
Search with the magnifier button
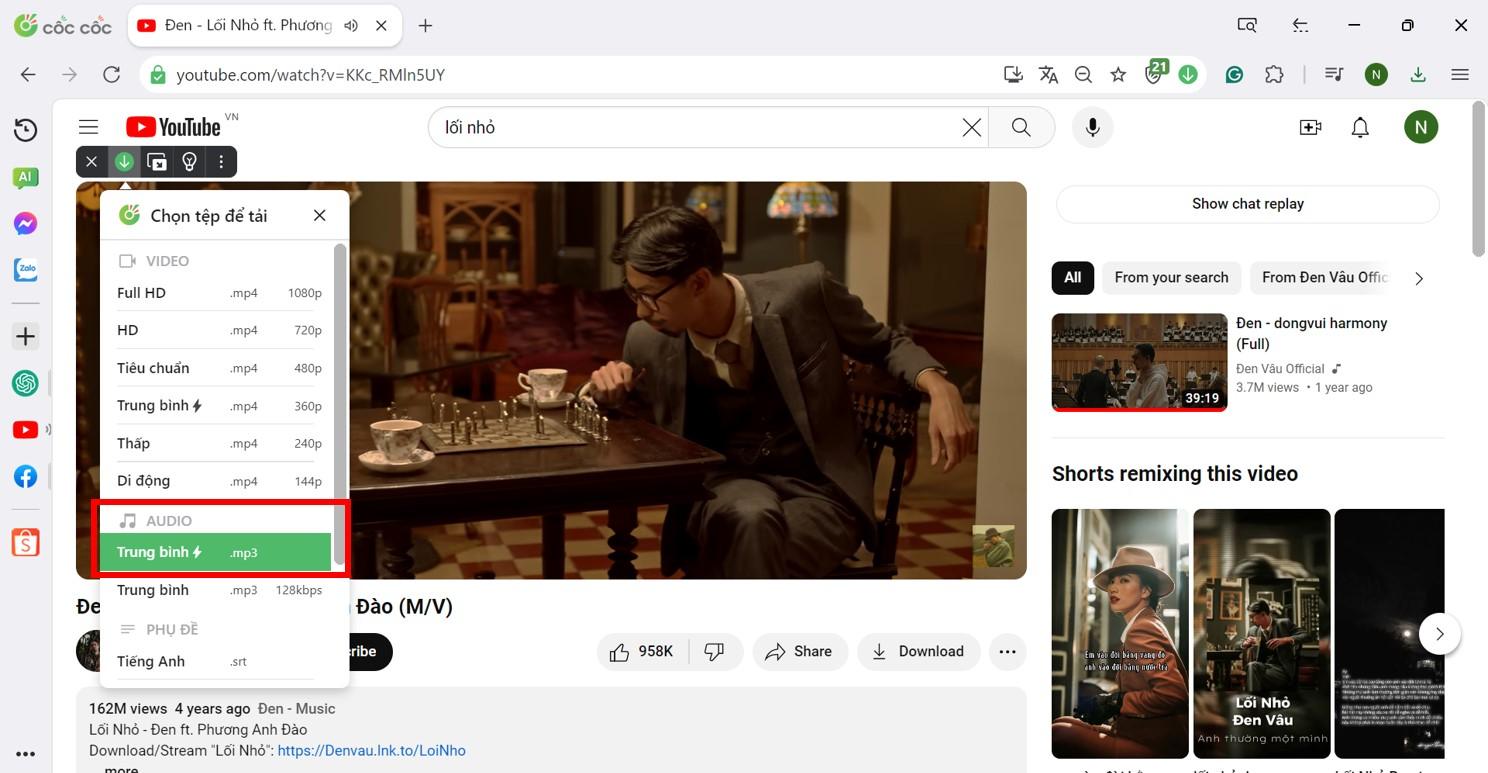click(1021, 127)
